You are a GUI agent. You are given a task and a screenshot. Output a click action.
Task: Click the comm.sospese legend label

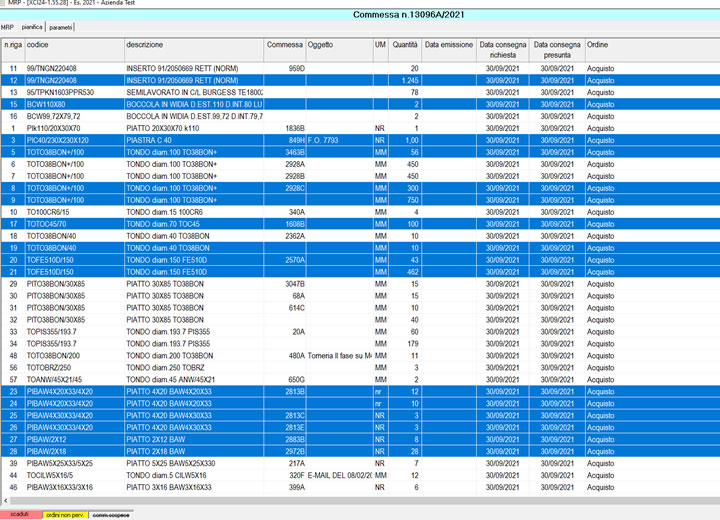111,515
